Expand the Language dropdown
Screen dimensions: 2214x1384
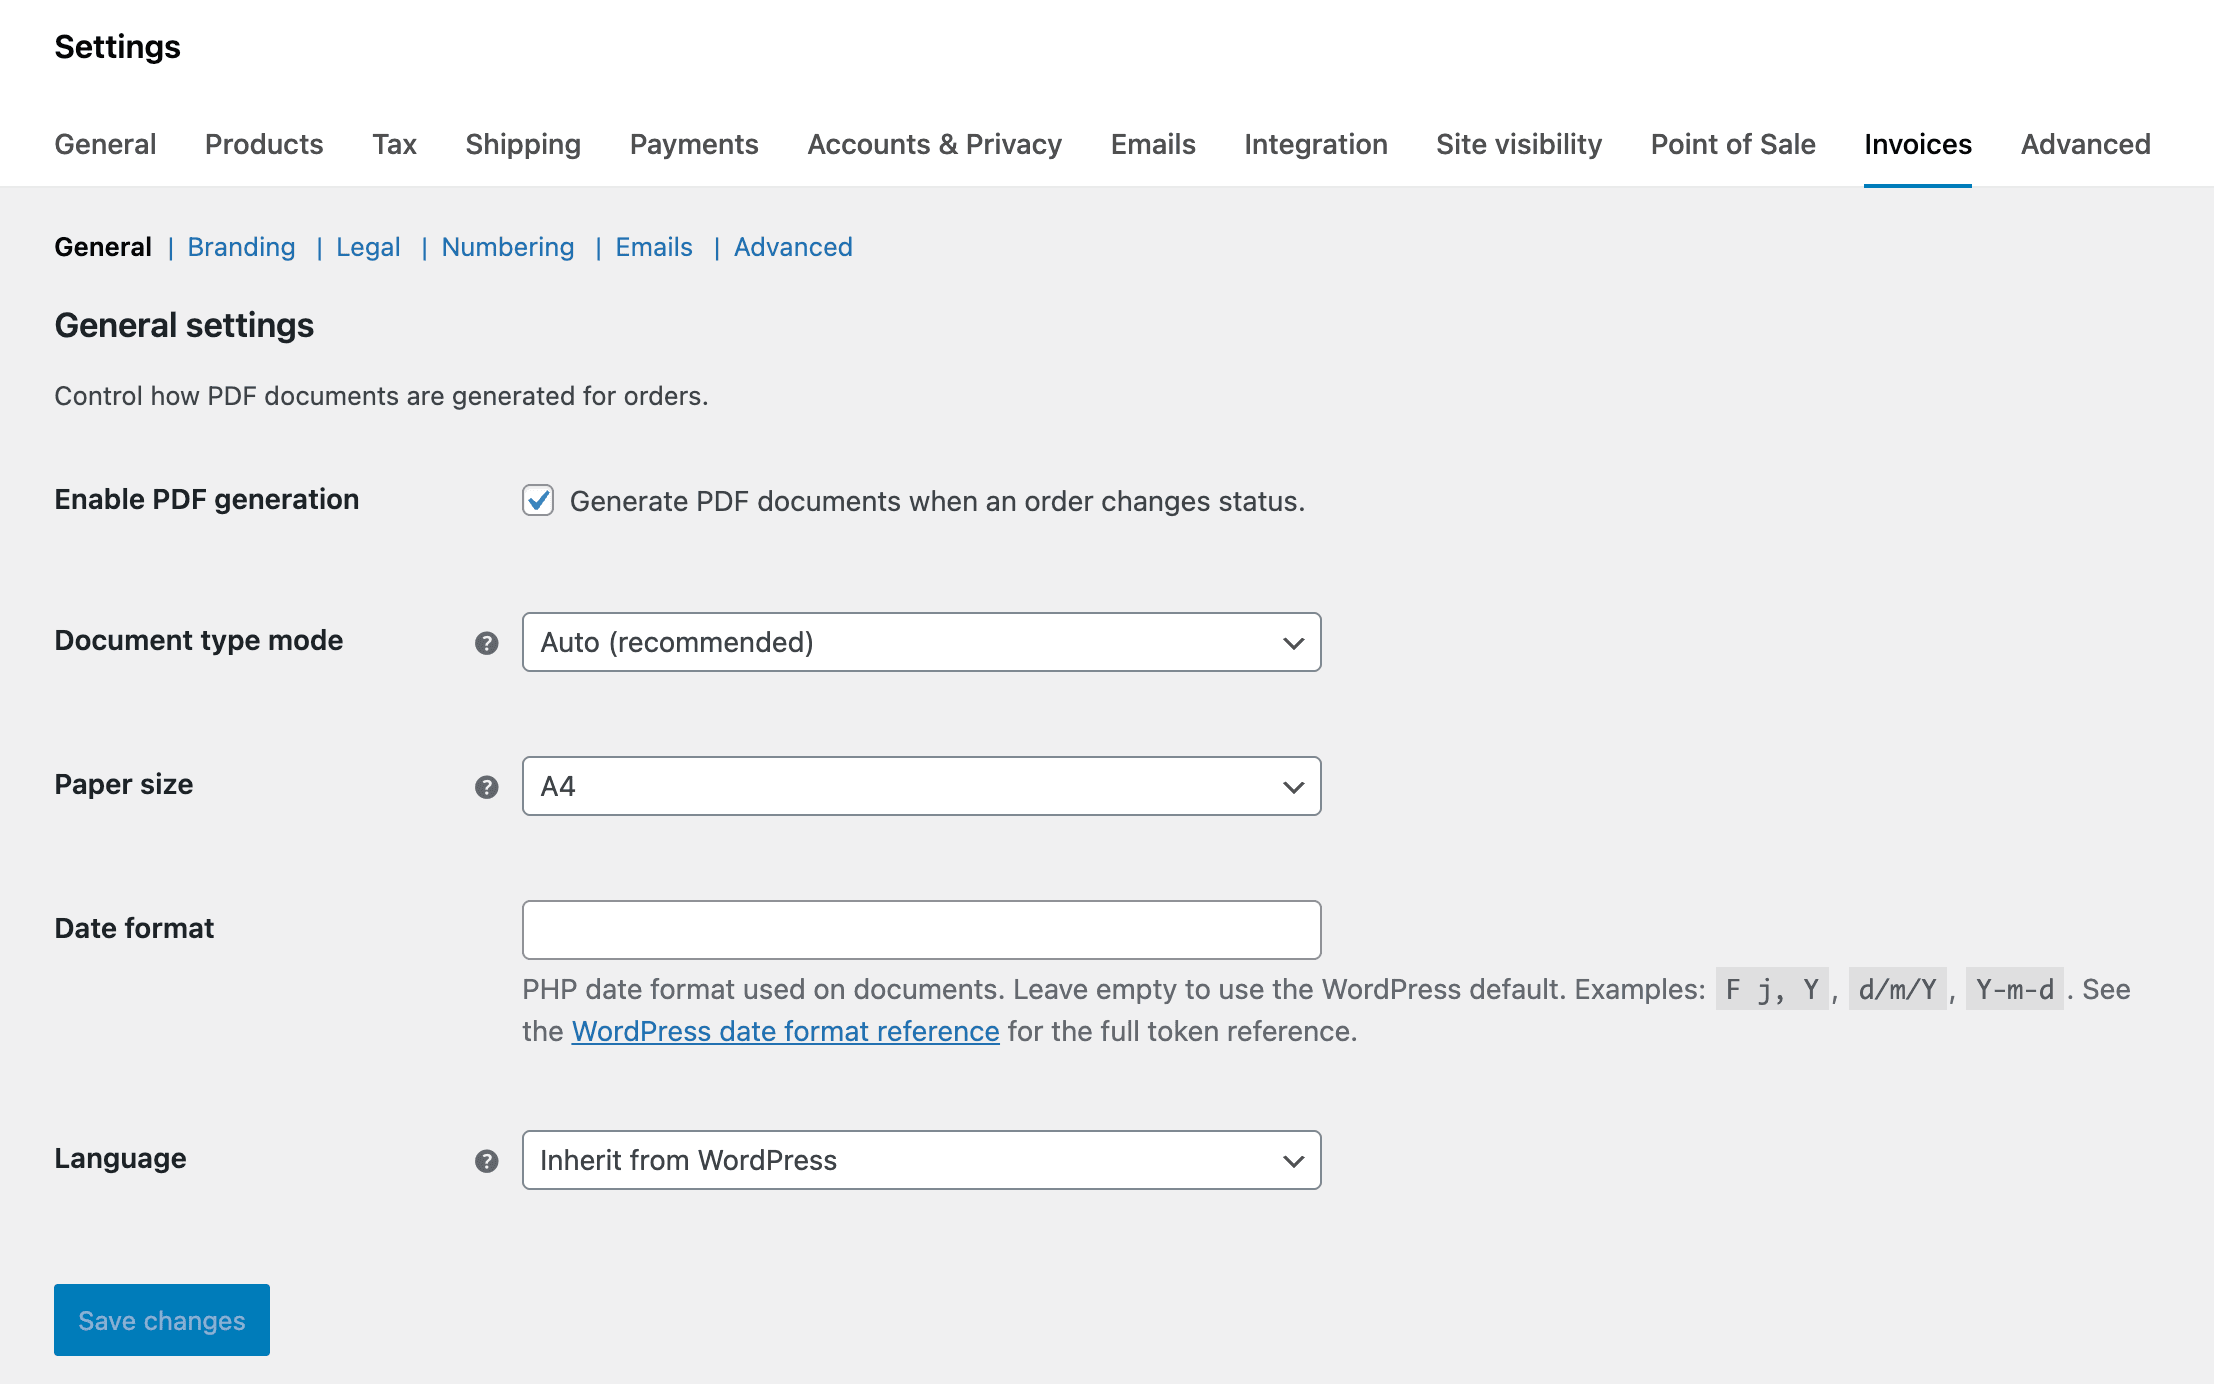coord(921,1160)
